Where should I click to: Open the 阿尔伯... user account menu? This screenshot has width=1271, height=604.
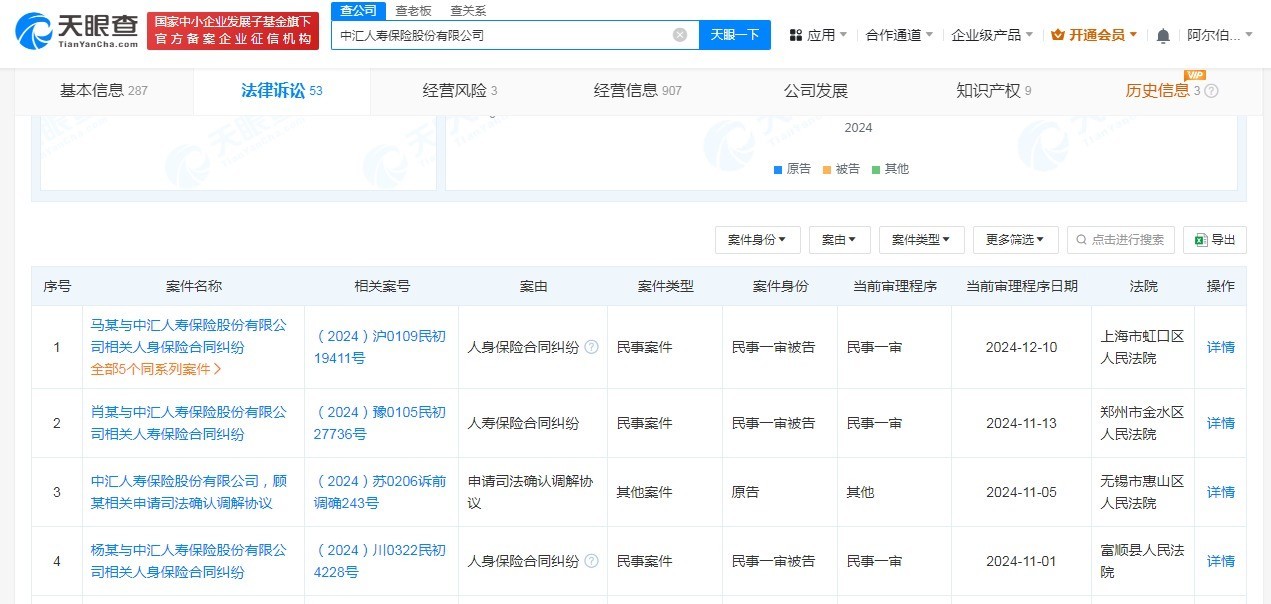tap(1220, 35)
